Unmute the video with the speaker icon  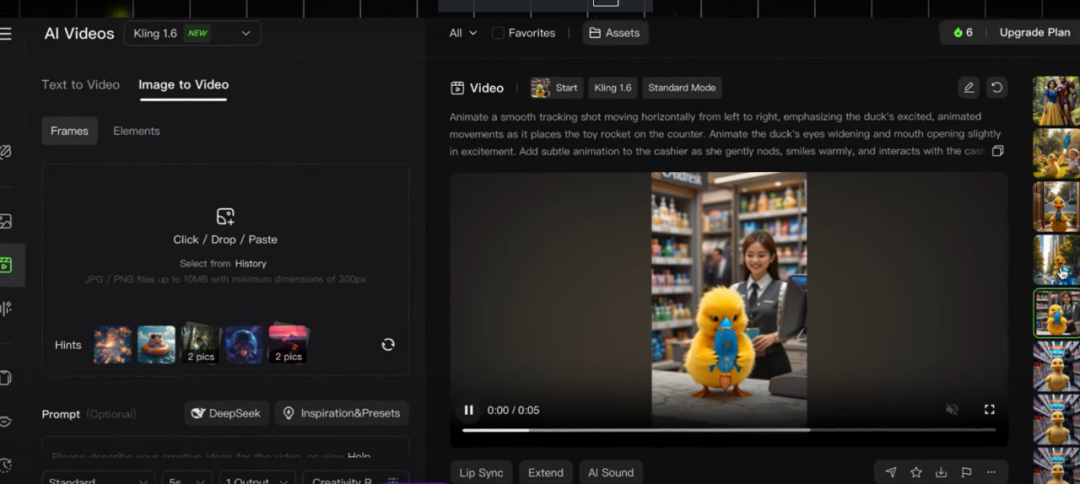pyautogui.click(x=952, y=410)
